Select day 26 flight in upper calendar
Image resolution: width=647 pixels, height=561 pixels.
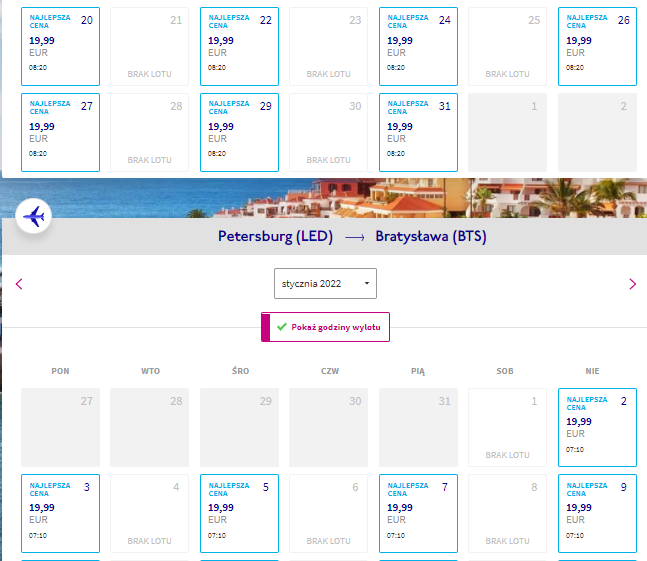click(x=597, y=46)
